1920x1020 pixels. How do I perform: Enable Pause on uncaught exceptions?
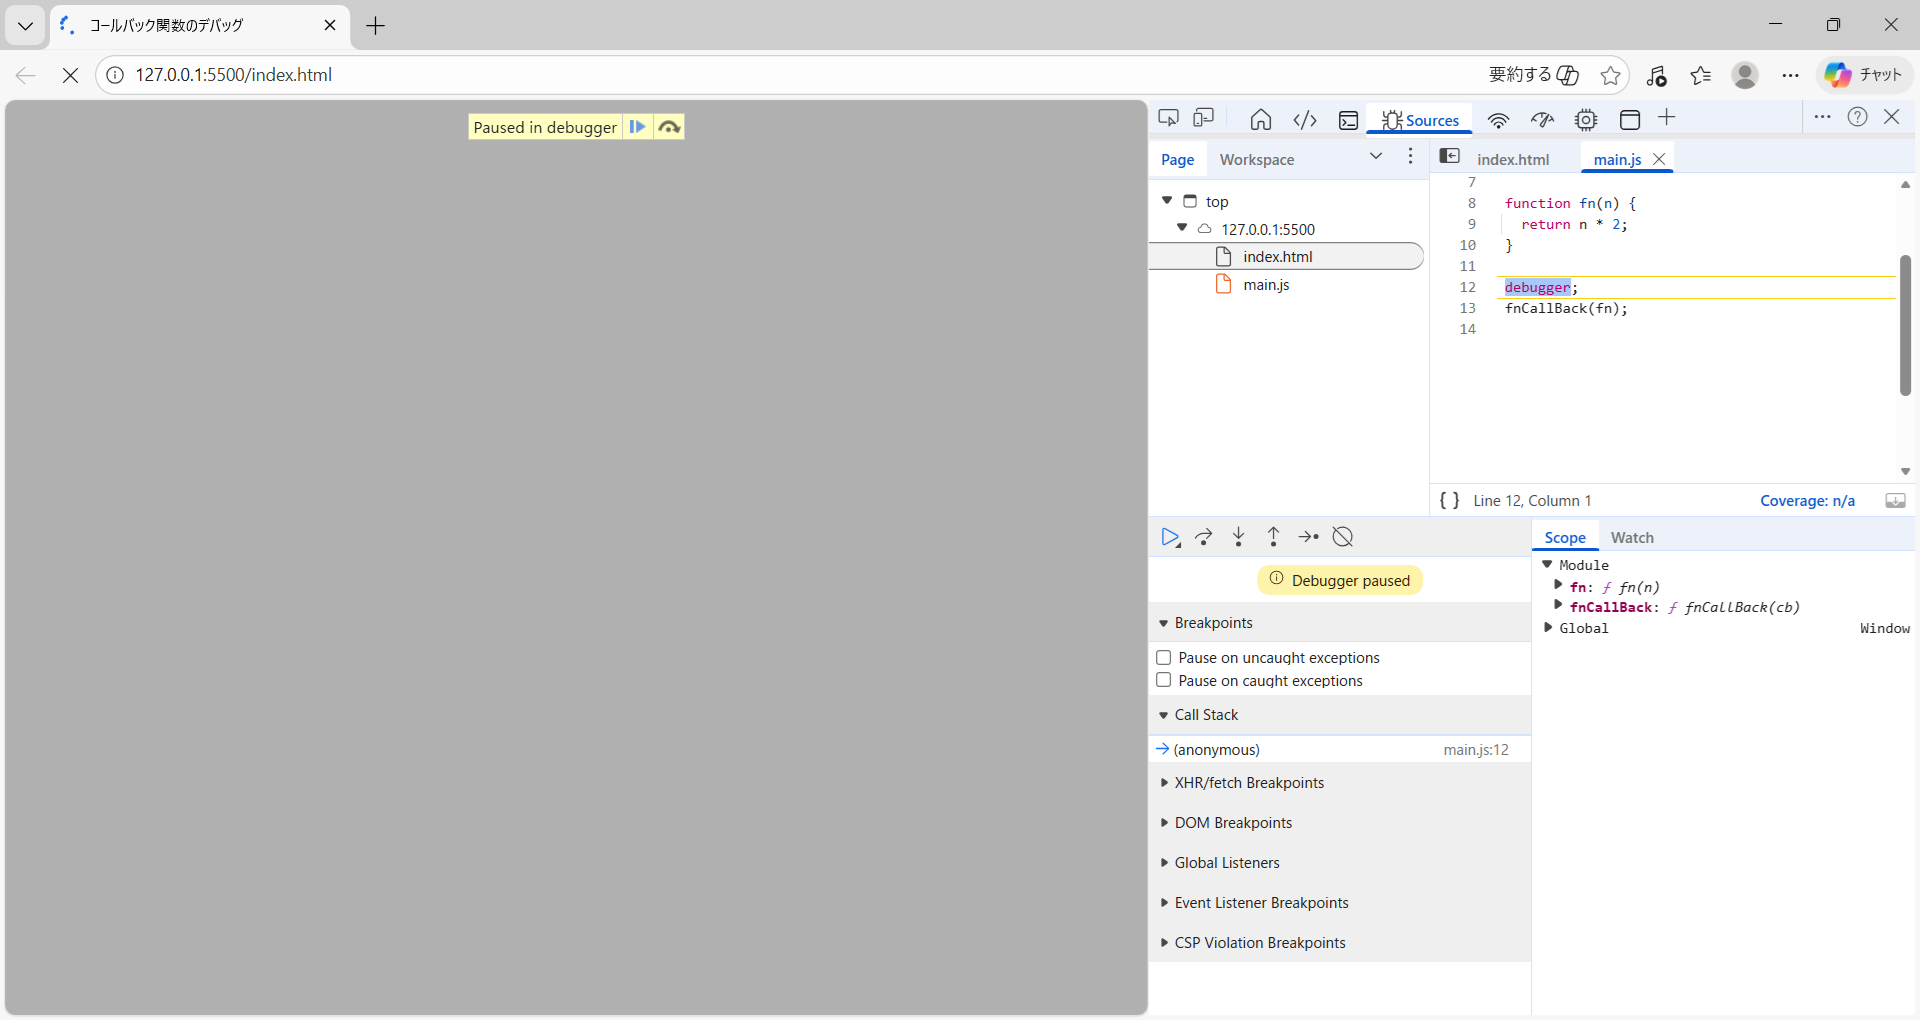tap(1164, 658)
